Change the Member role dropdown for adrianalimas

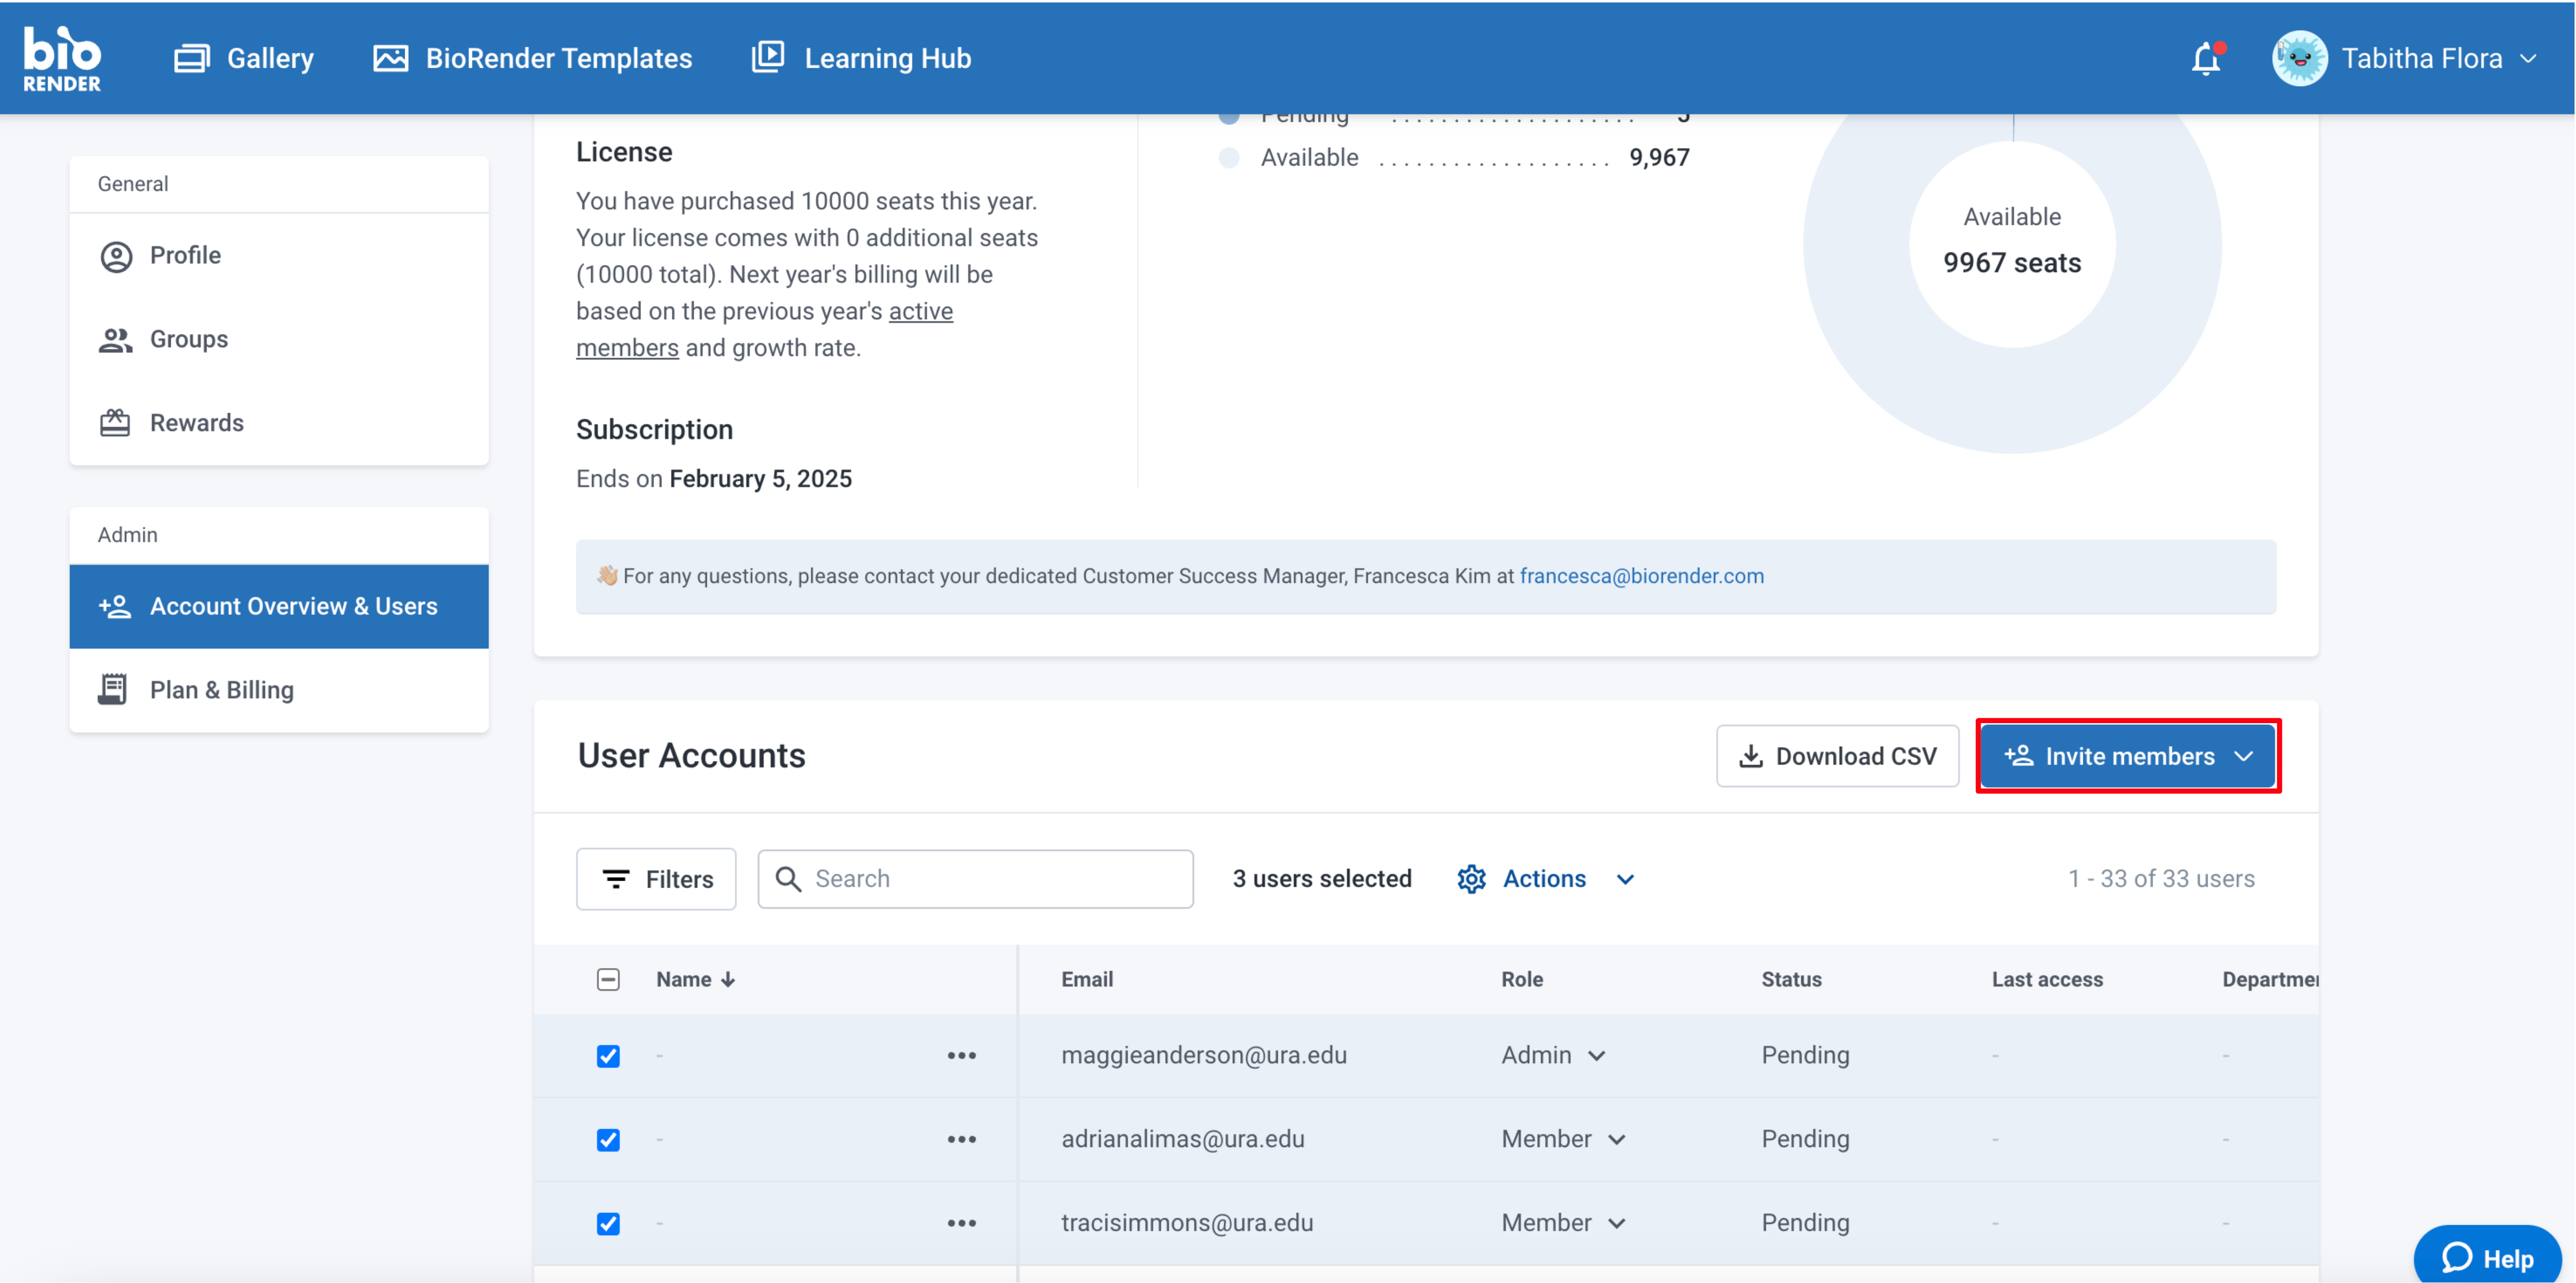tap(1563, 1140)
